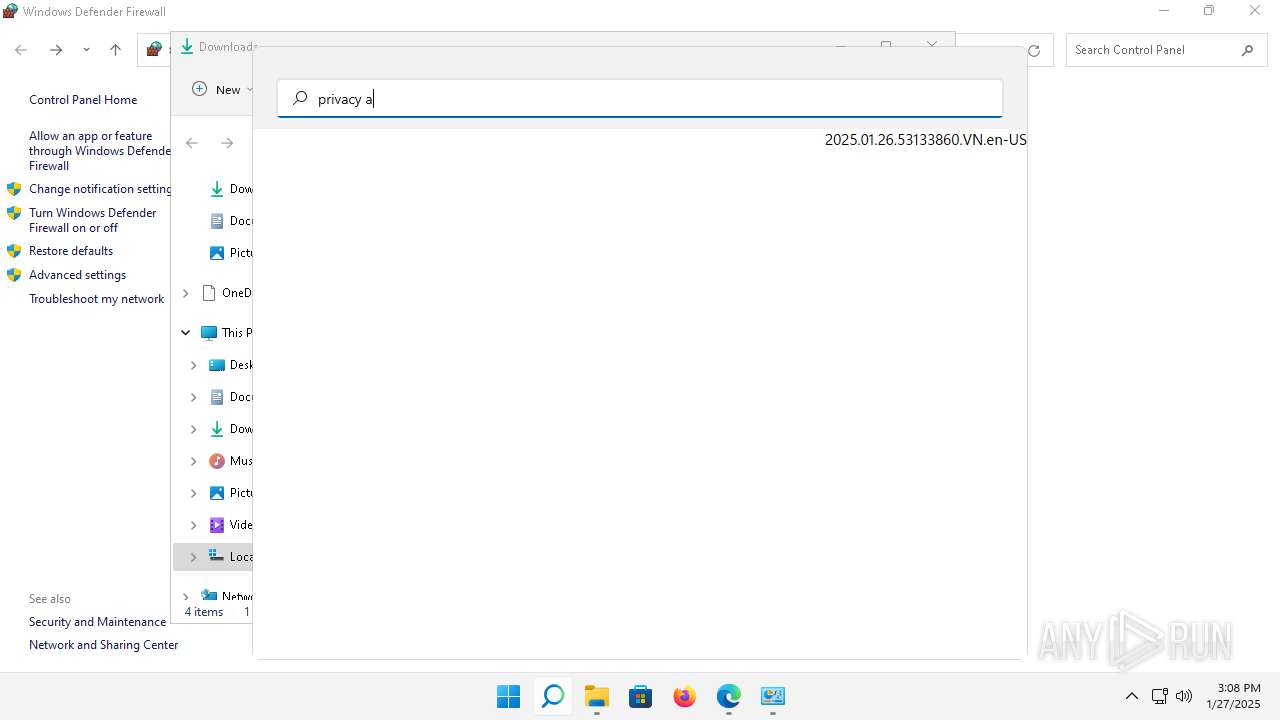
Task: Click the Control Panel search magnifier icon
Action: 1247,50
